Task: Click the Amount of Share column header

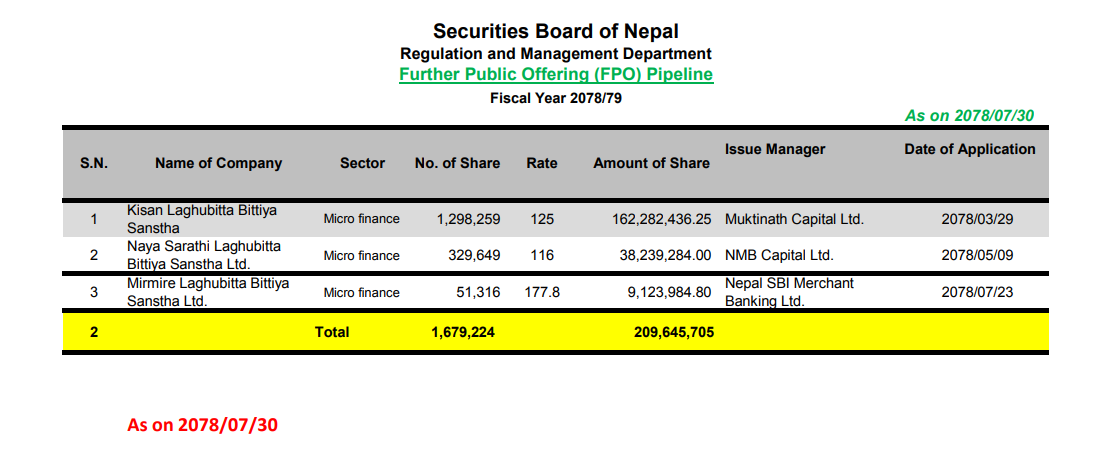Action: coord(651,163)
